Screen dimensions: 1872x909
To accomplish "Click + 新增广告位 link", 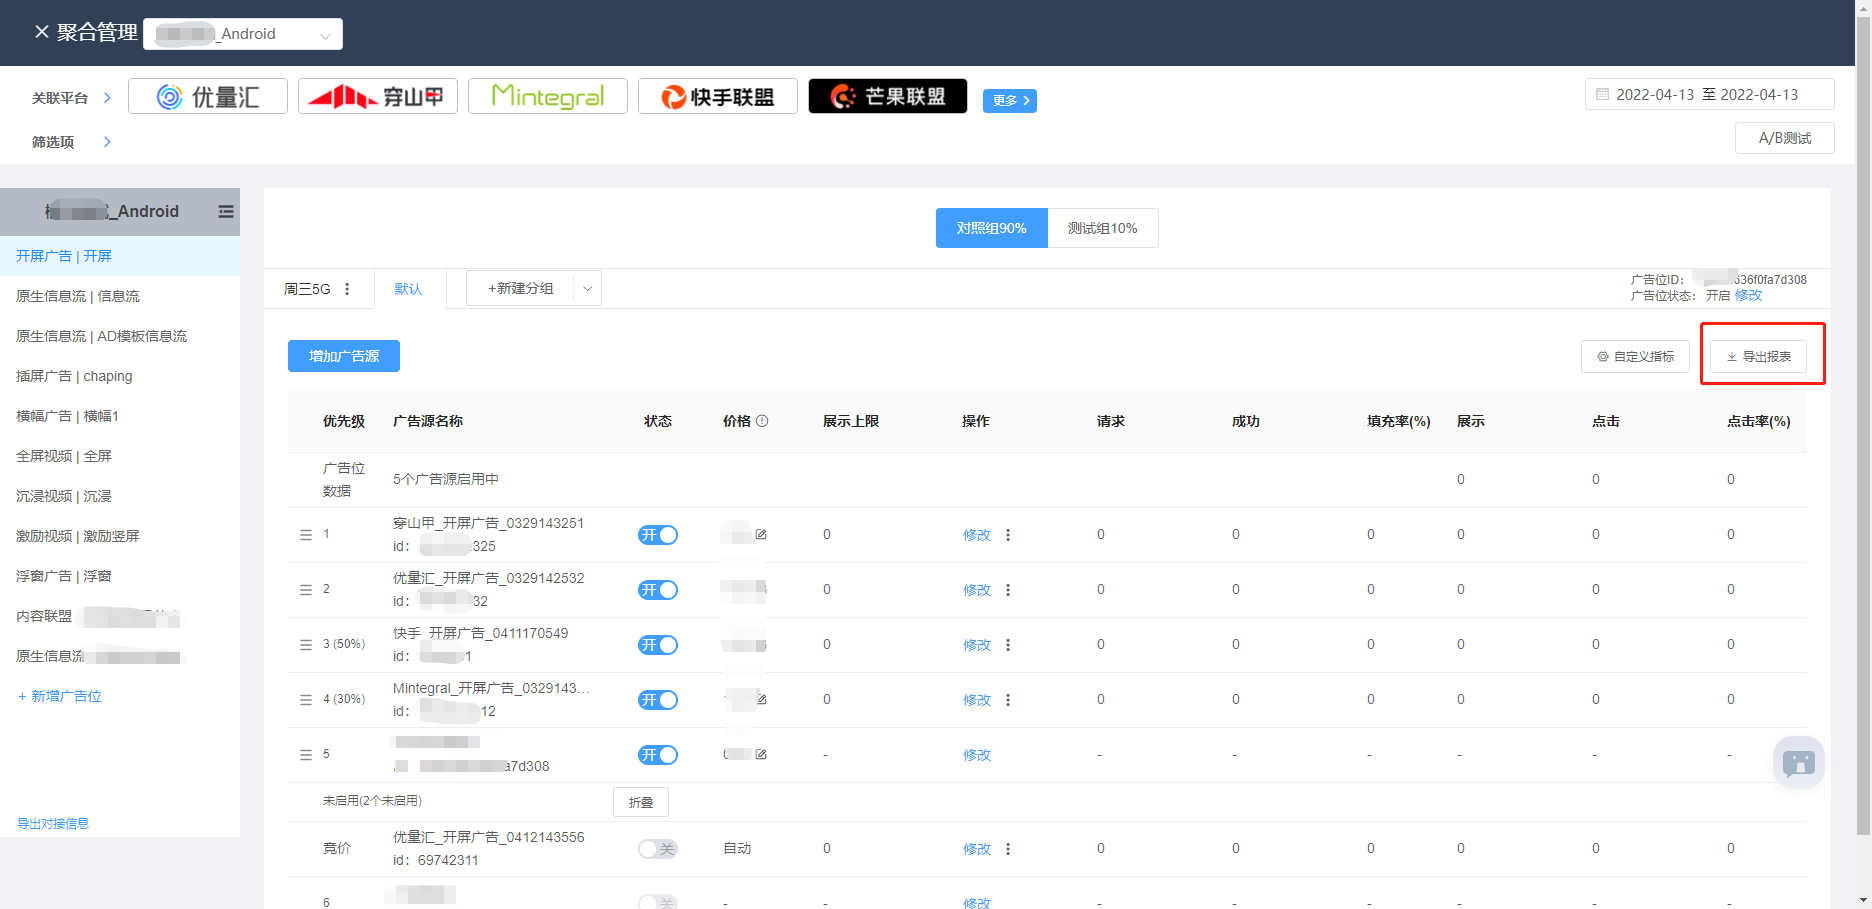I will tap(60, 696).
